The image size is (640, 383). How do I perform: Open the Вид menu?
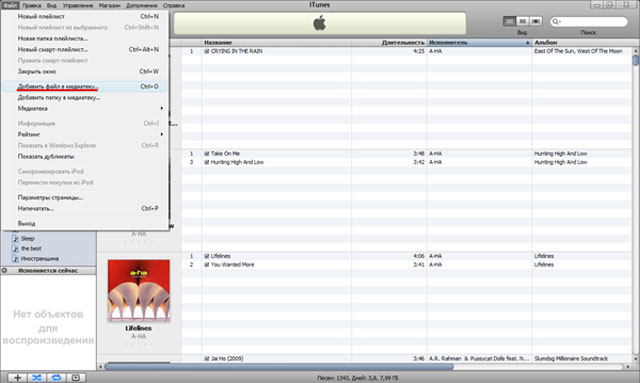click(51, 5)
